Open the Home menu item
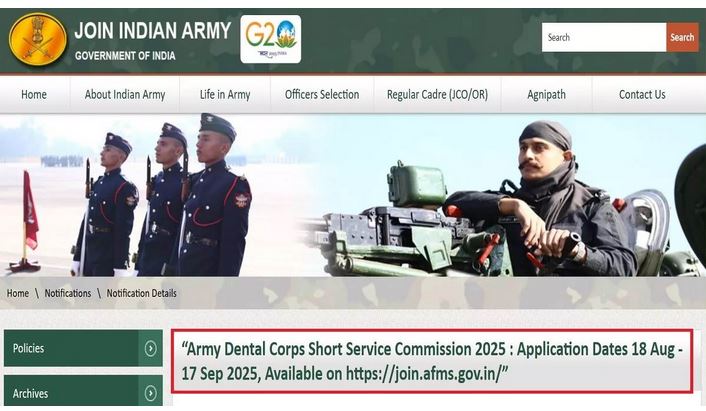This screenshot has height=411, width=706. click(x=34, y=95)
